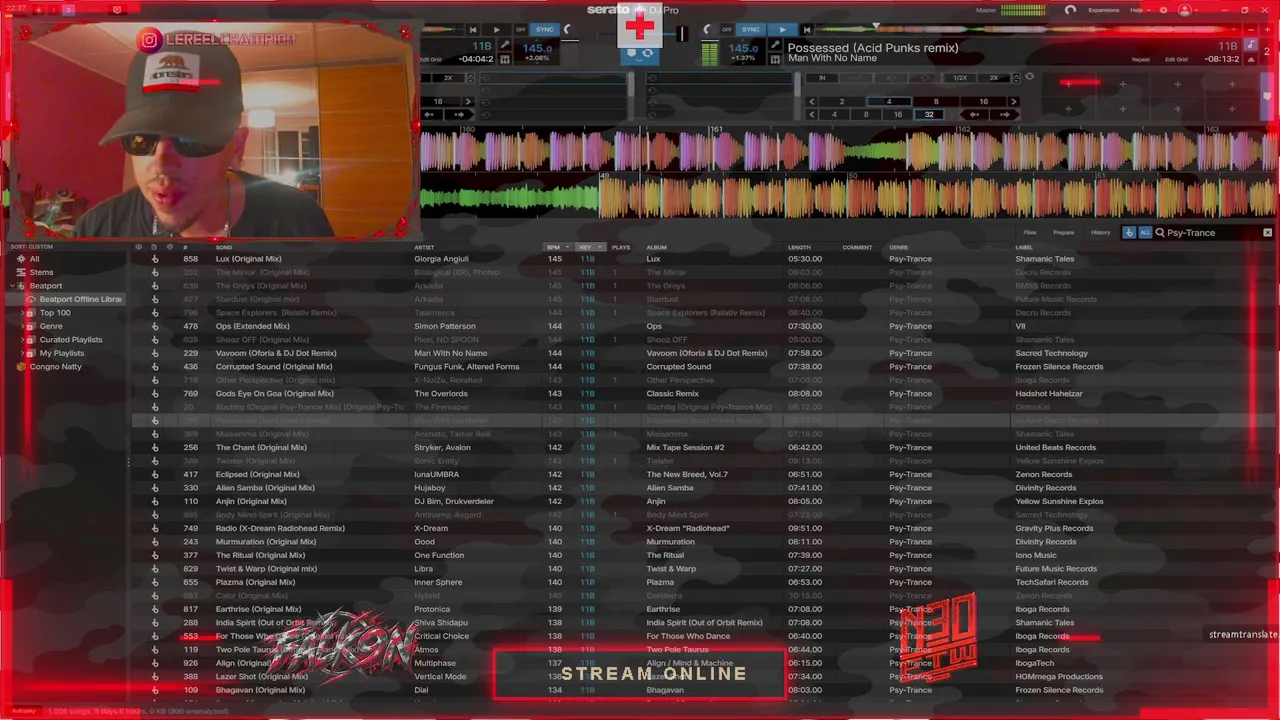Open the Serato settings gear
This screenshot has height=720, width=1280.
point(1163,10)
